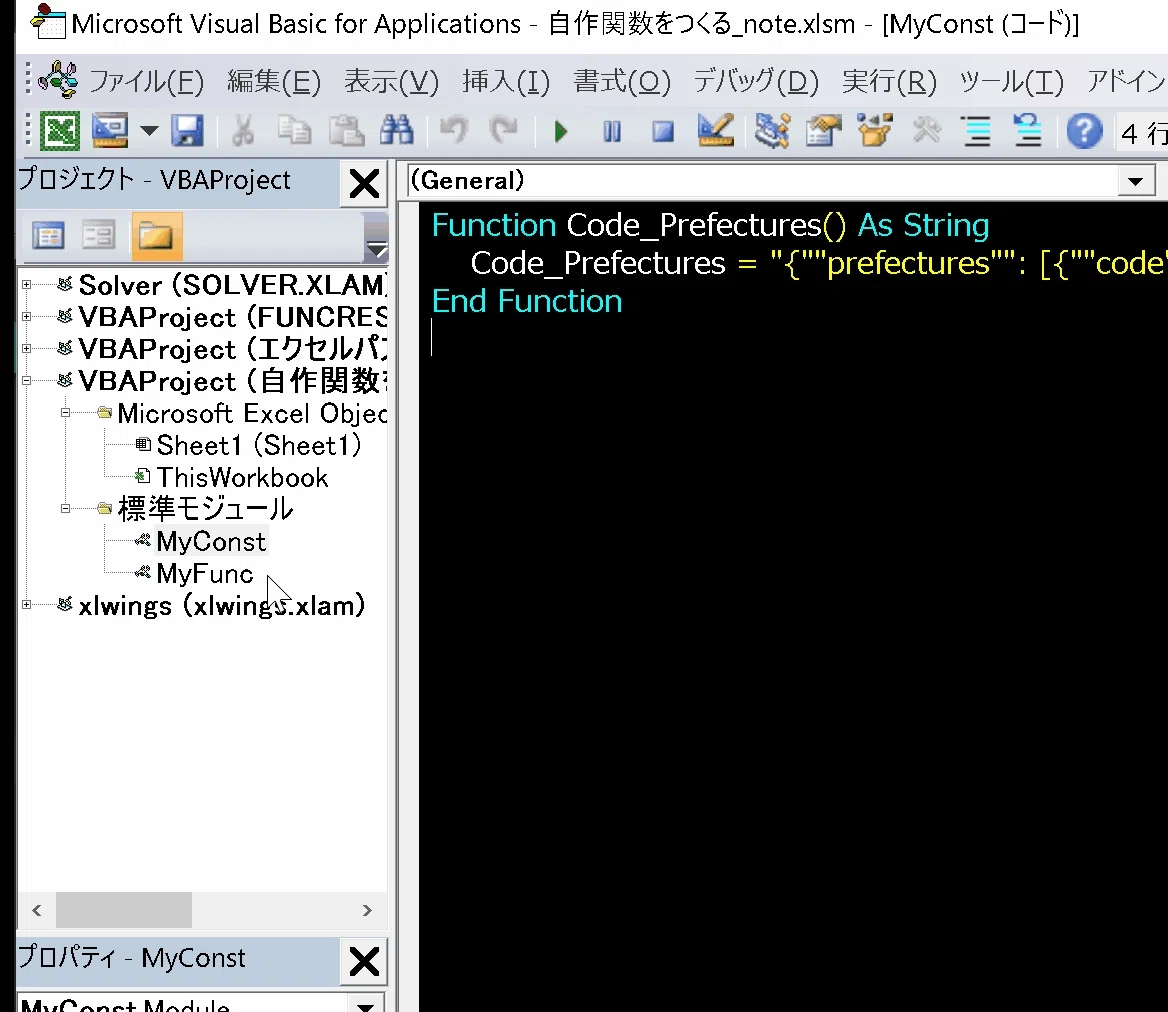Click the End Function line in code

[527, 301]
